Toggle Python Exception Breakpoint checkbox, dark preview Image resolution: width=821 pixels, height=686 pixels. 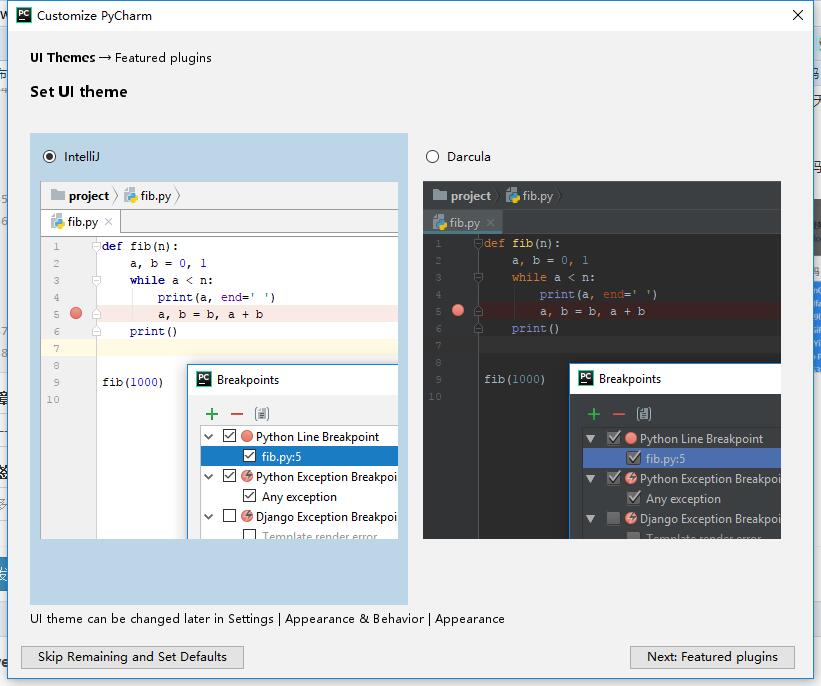(x=614, y=478)
